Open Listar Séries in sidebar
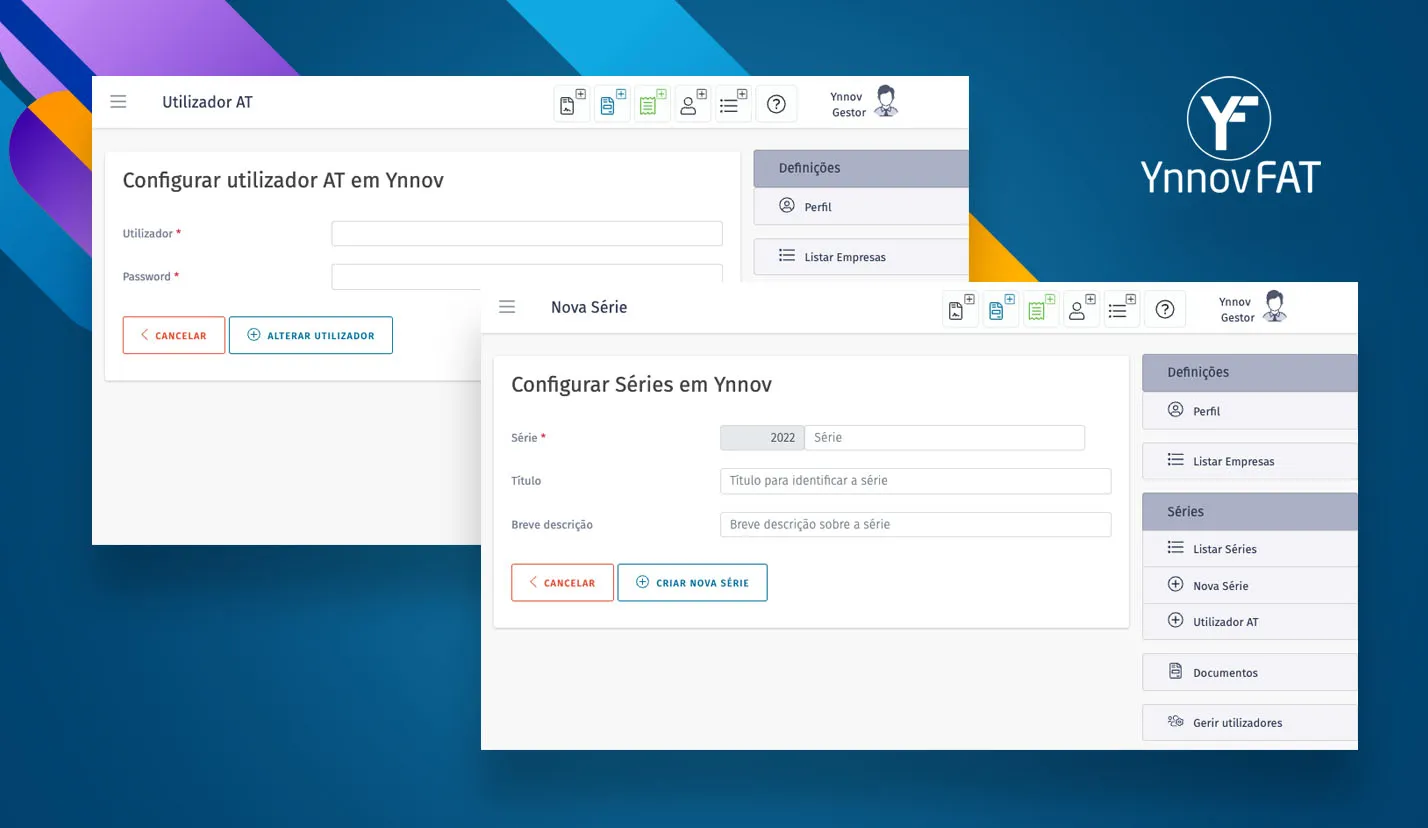Image resolution: width=1428 pixels, height=828 pixels. pos(1250,548)
